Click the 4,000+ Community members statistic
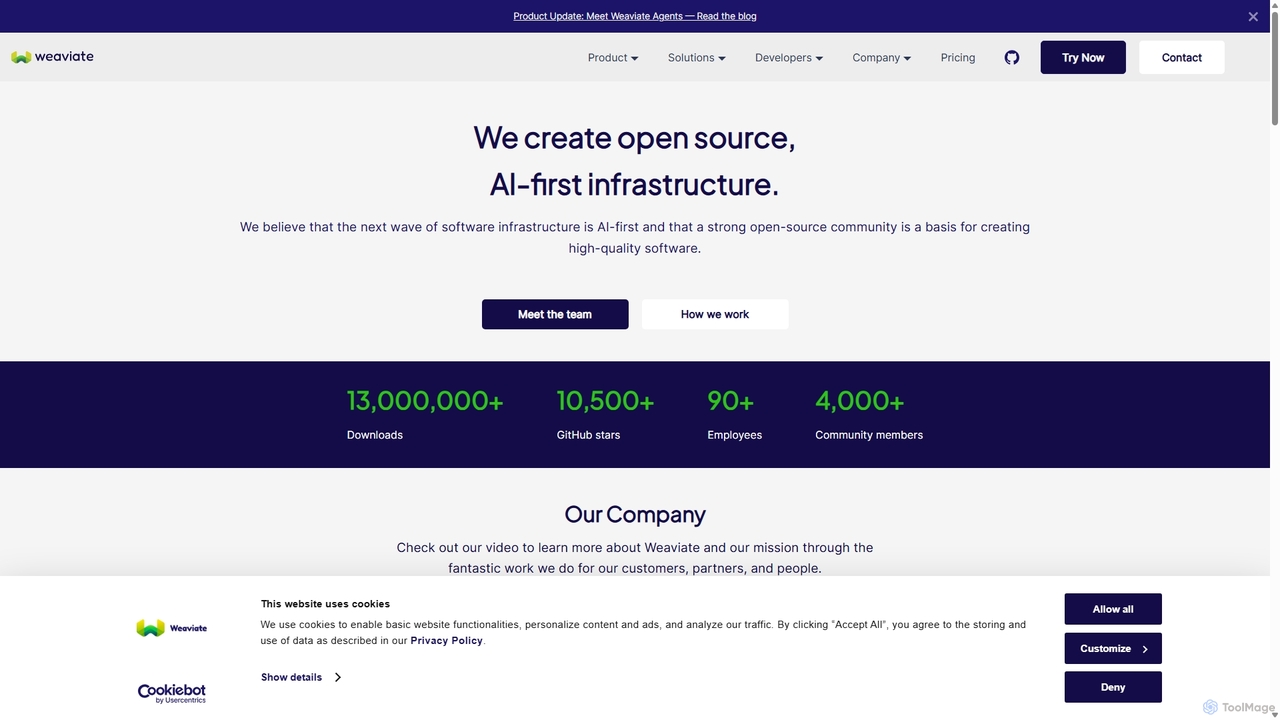Image resolution: width=1280 pixels, height=720 pixels. (x=869, y=414)
